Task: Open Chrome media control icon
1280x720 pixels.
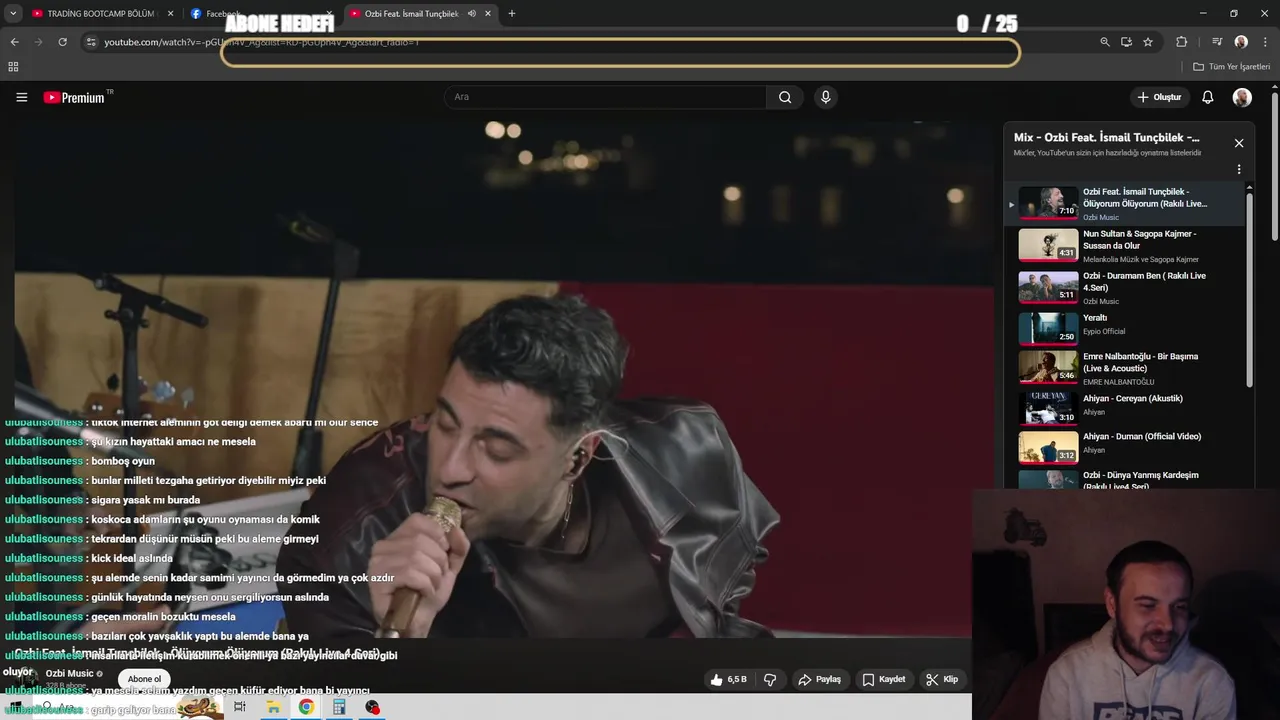Action: (1217, 42)
